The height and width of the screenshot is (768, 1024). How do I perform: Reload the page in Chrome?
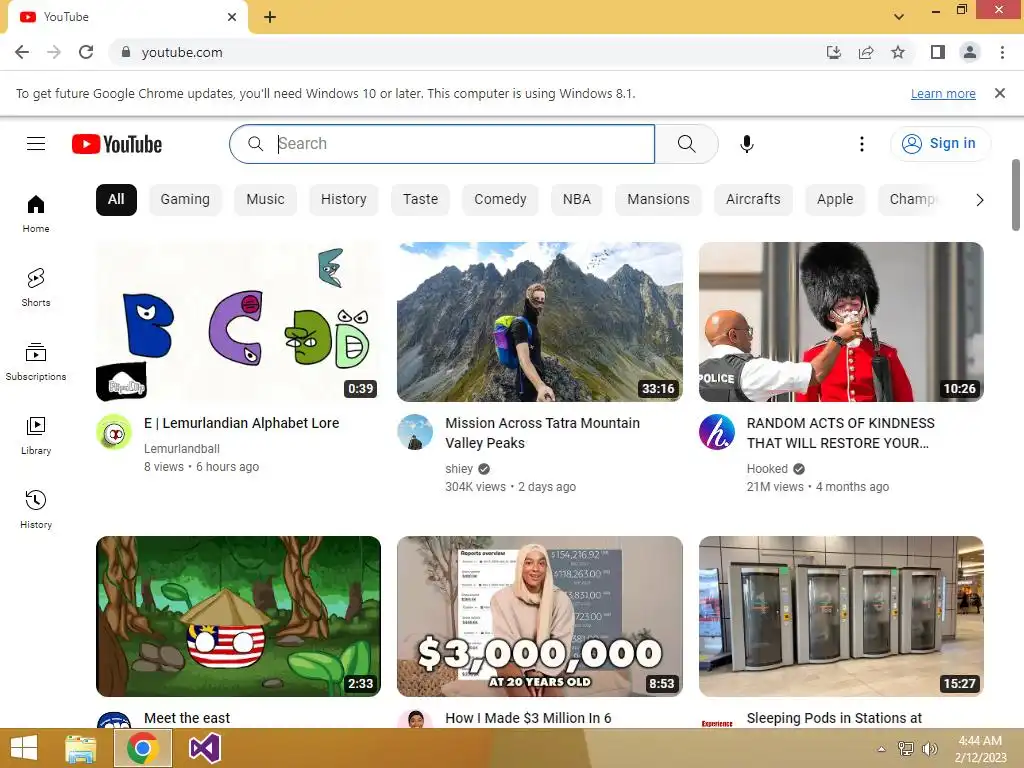(x=86, y=52)
